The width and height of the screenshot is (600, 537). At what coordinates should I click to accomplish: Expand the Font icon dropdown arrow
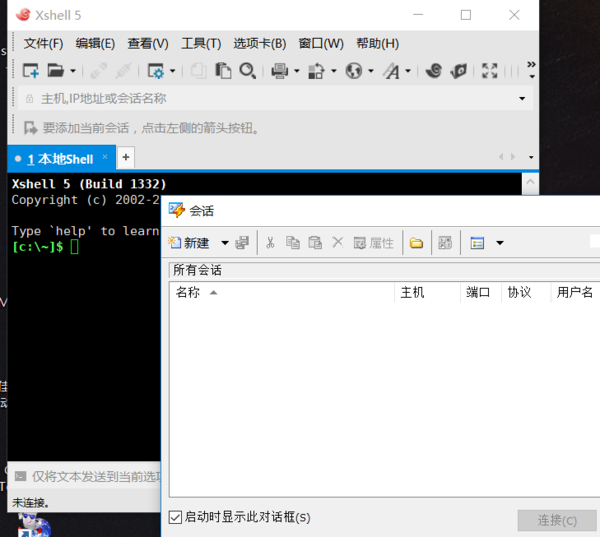tap(408, 71)
